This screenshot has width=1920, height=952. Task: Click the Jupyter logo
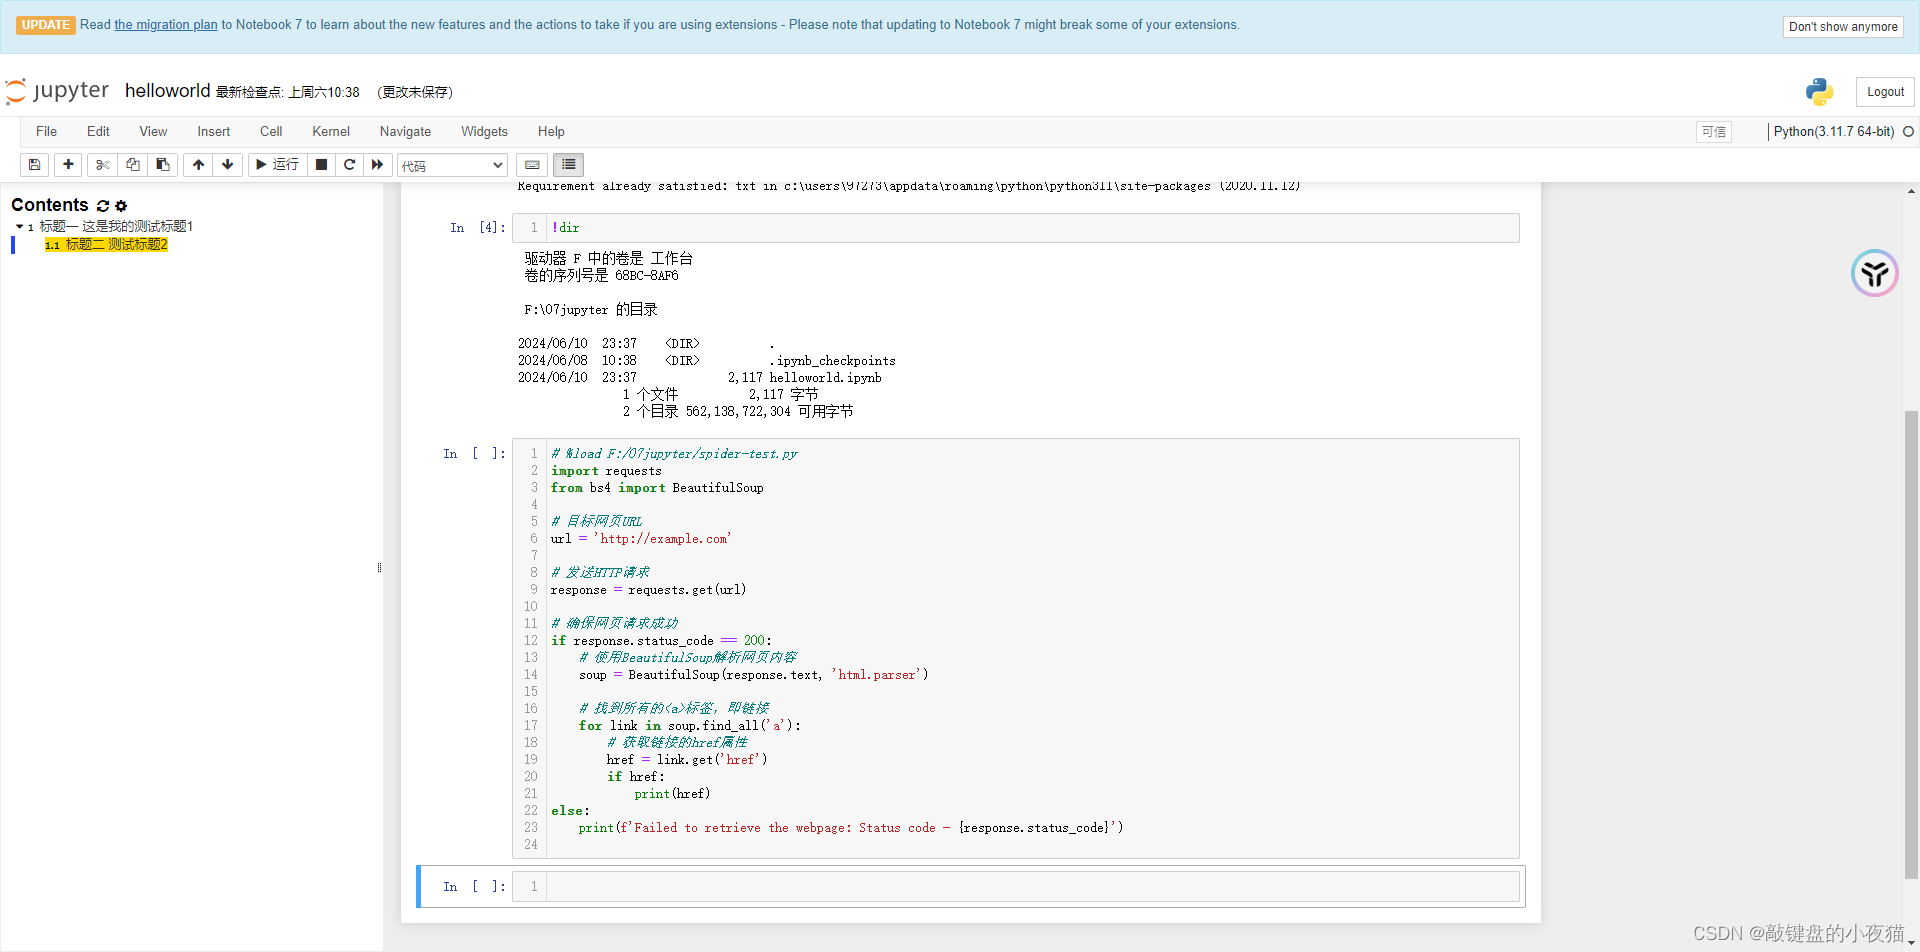pos(57,91)
